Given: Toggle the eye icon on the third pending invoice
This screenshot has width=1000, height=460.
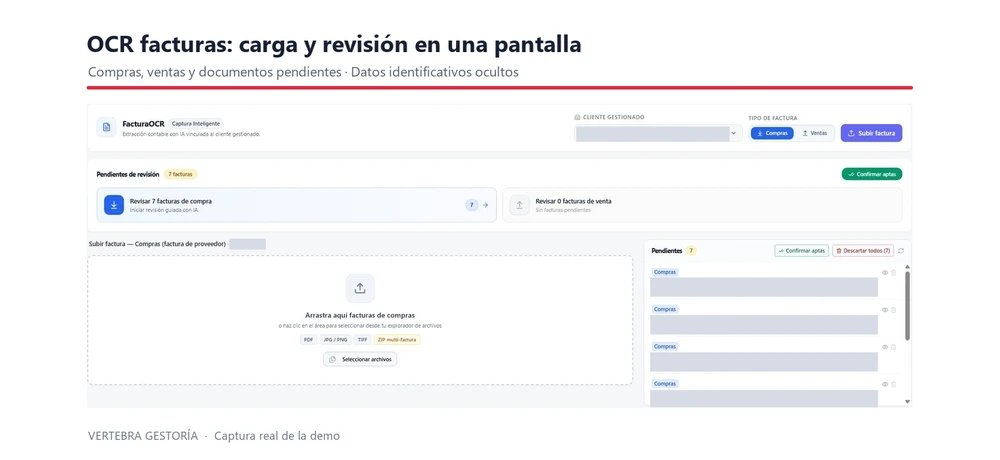Looking at the screenshot, I should click(x=885, y=347).
